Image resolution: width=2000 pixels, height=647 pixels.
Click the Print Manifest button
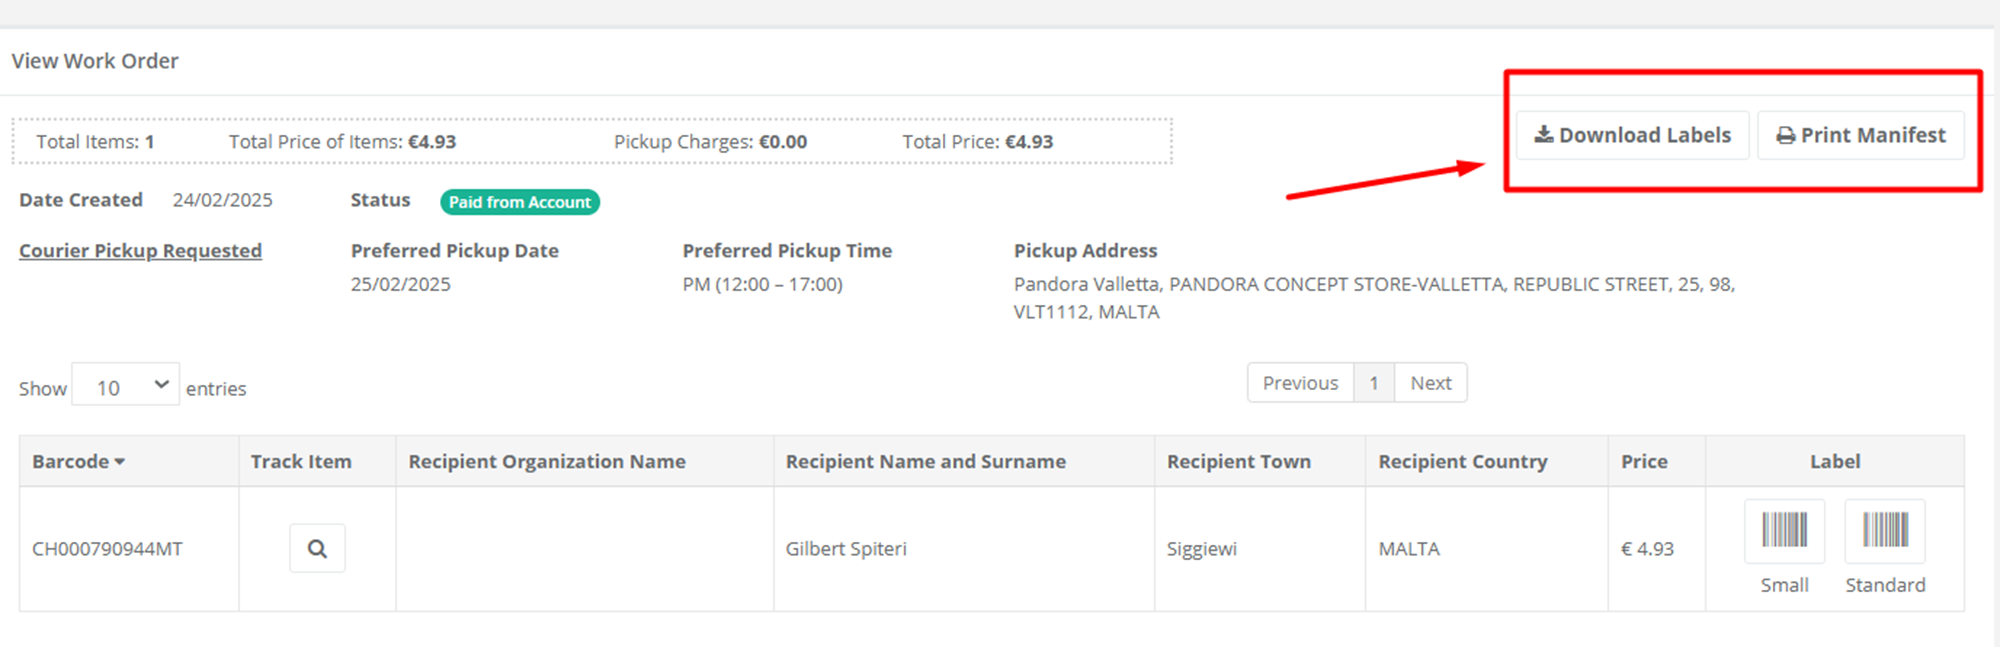click(1860, 135)
